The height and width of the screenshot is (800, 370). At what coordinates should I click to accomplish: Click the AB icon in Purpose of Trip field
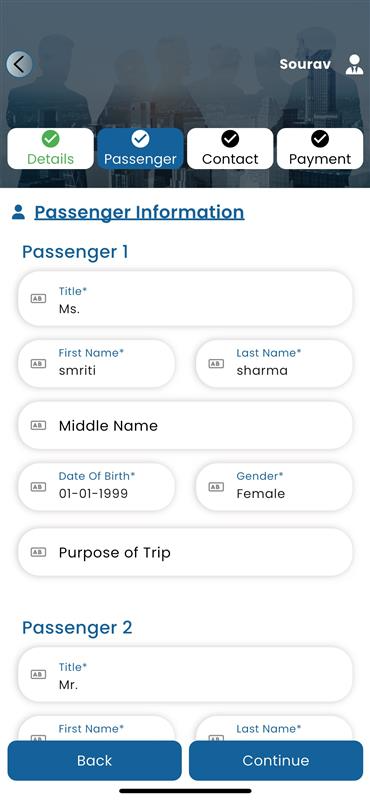coord(38,552)
